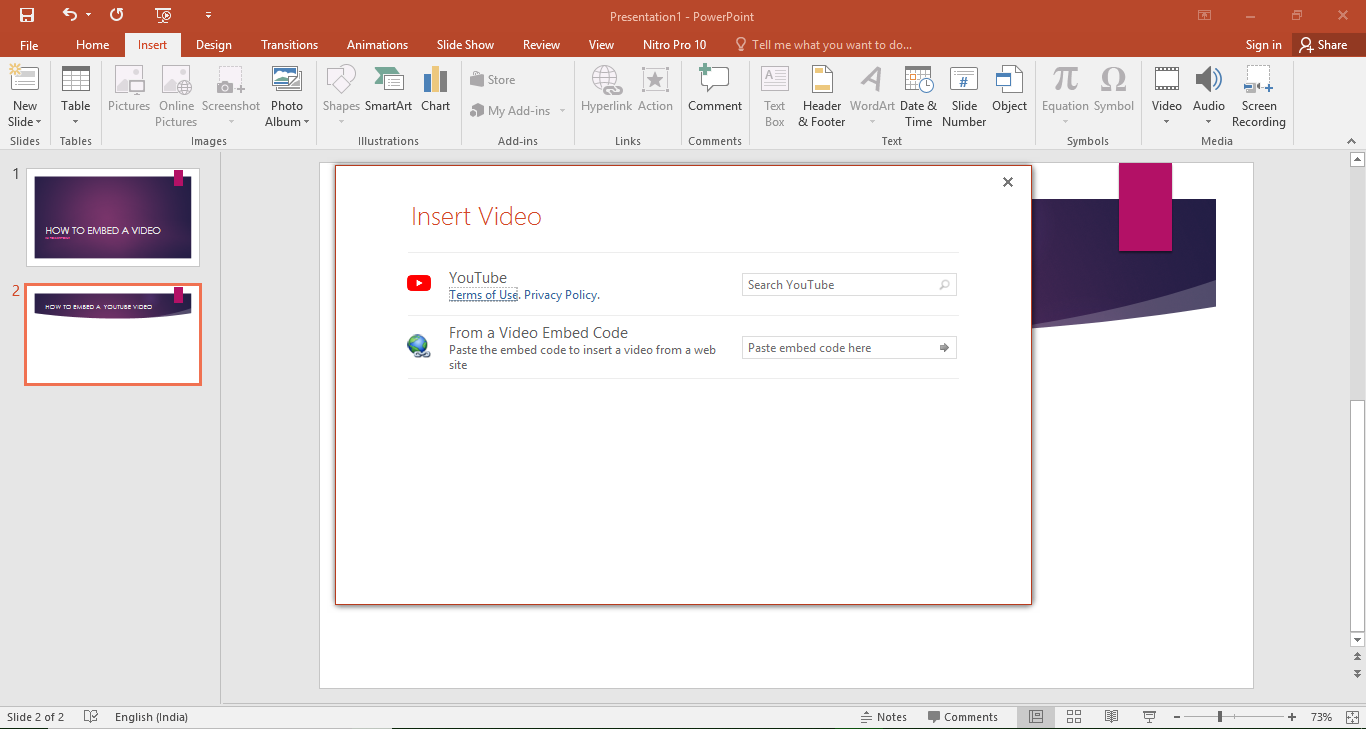Open the Privacy Policy link

[x=560, y=295]
